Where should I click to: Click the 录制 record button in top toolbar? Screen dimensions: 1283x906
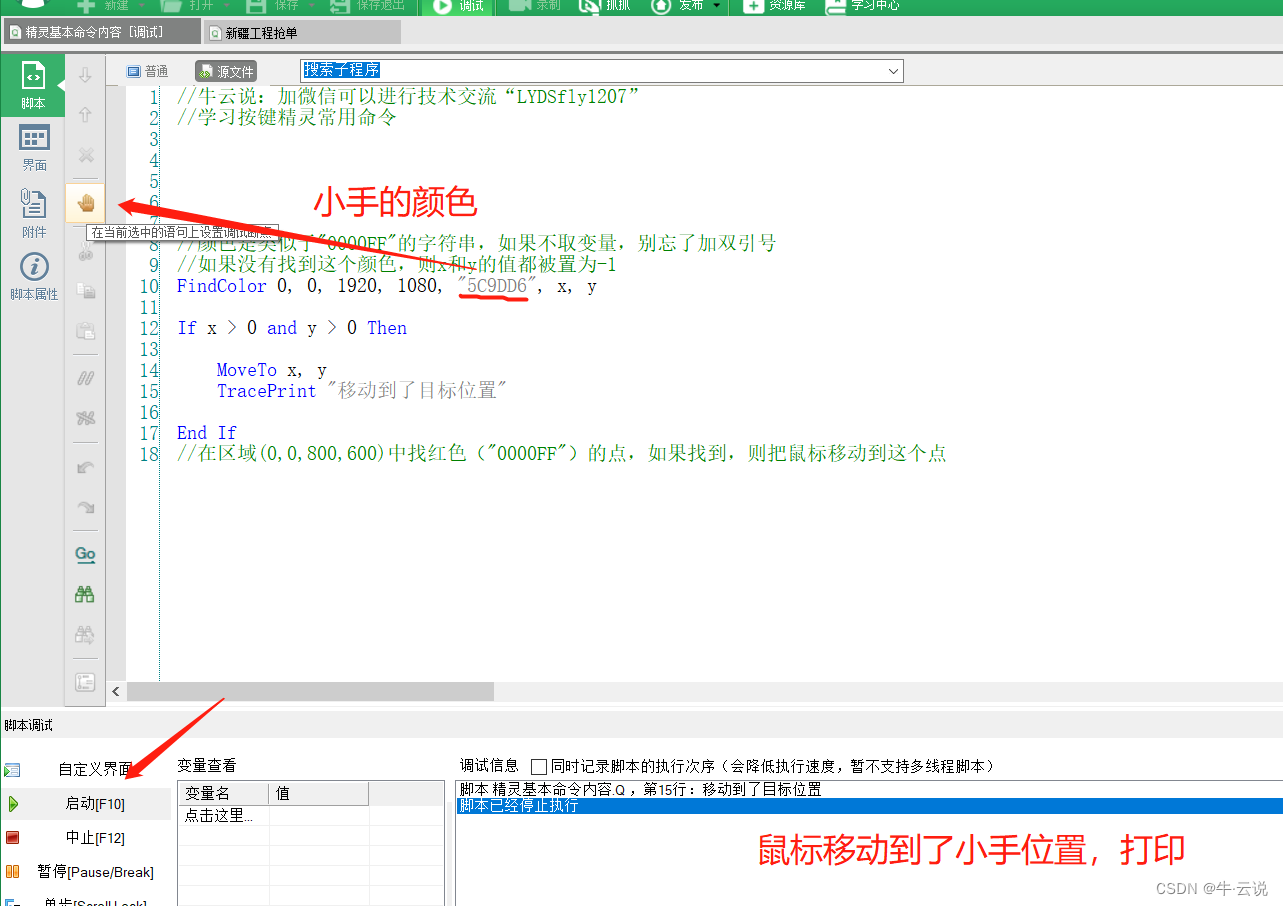(x=534, y=6)
